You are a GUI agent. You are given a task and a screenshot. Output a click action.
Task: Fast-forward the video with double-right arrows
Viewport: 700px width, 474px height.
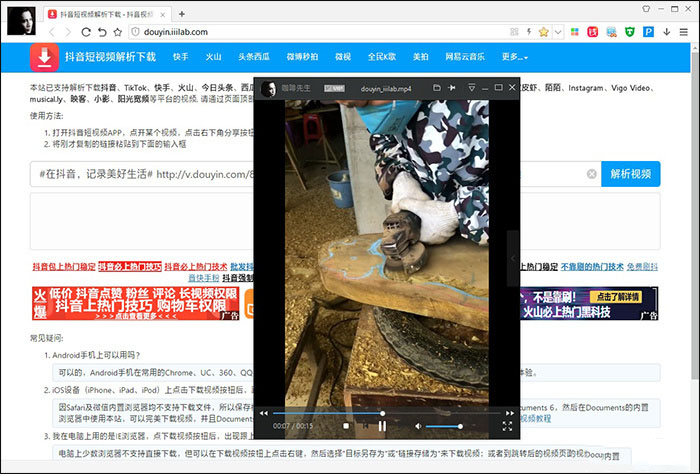(x=509, y=413)
